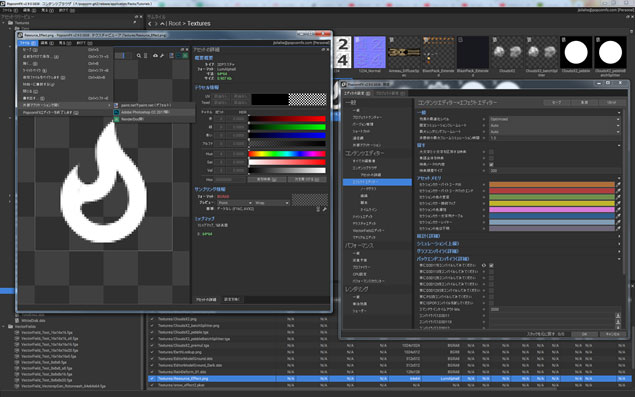Toggle checkmark on Textures/Resource_Effect.png row
The height and width of the screenshot is (397, 635).
(152, 379)
